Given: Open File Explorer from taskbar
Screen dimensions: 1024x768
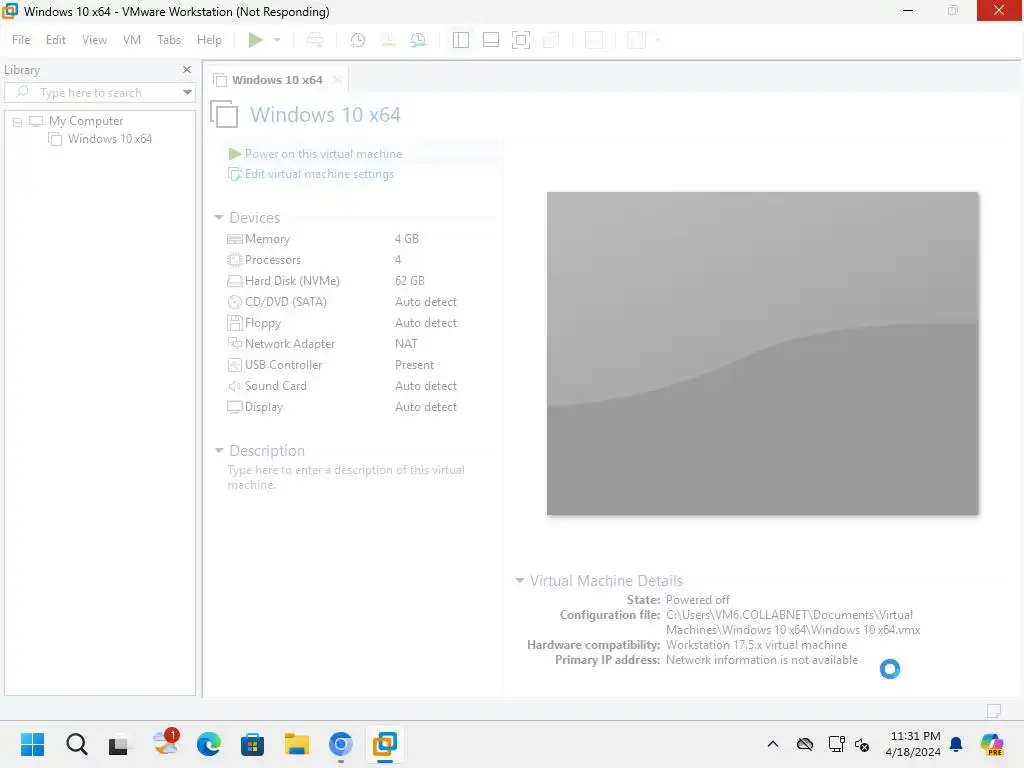Looking at the screenshot, I should click(296, 744).
